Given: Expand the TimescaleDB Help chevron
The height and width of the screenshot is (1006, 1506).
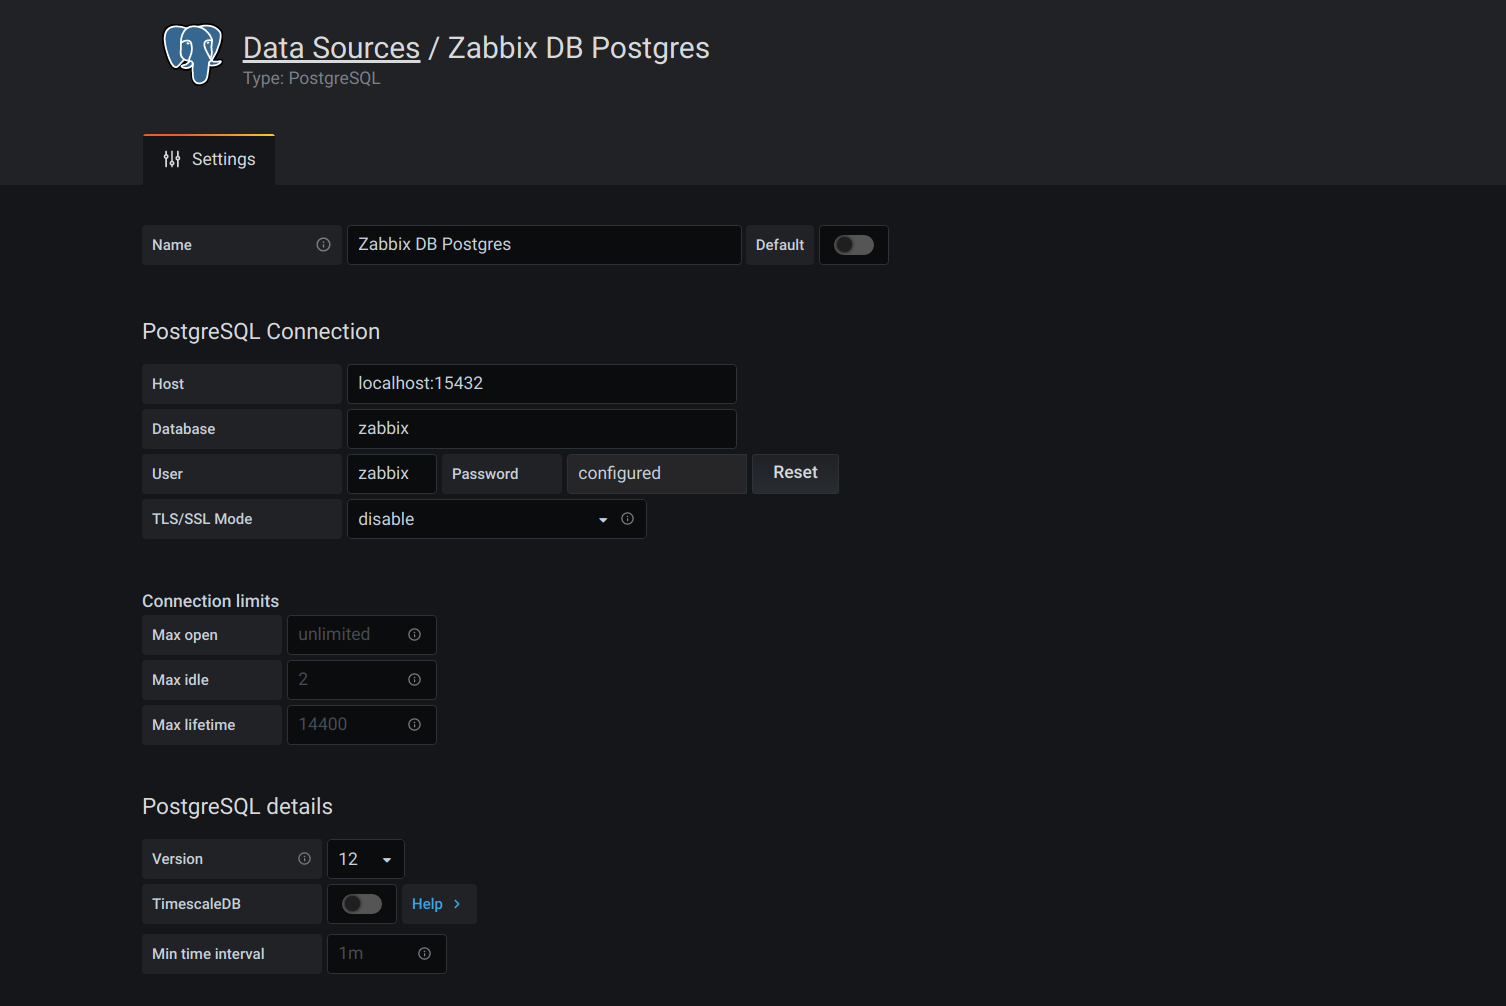Looking at the screenshot, I should [458, 903].
